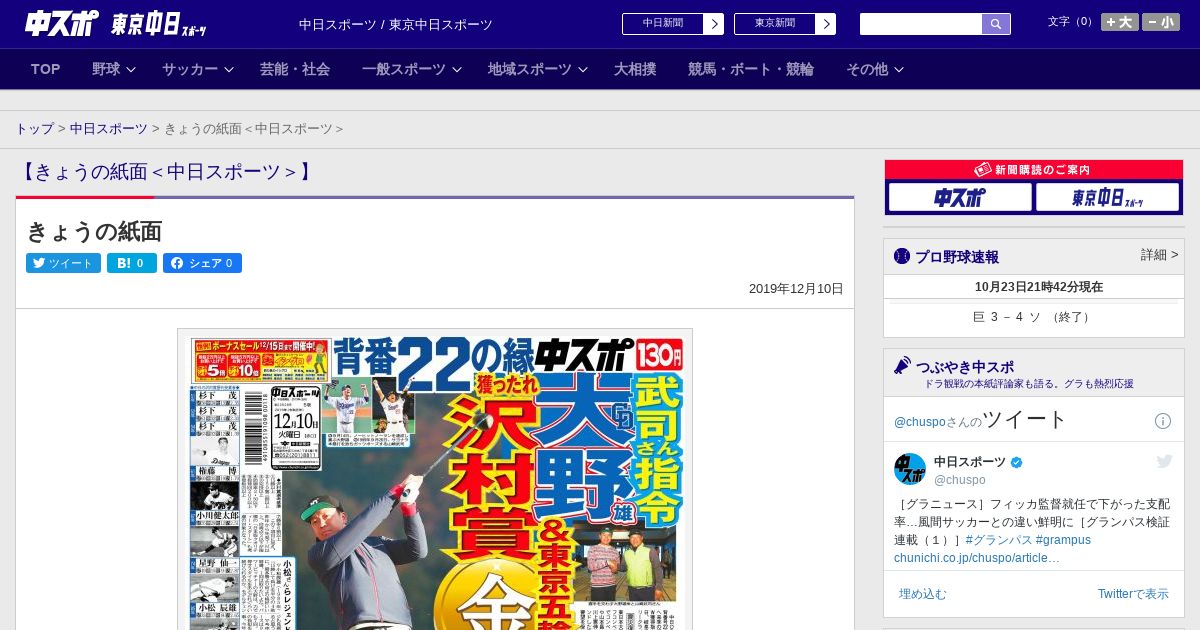This screenshot has width=1200, height=630.
Task: Open the 競馬・ボート・競輪 menu item
Action: click(751, 69)
